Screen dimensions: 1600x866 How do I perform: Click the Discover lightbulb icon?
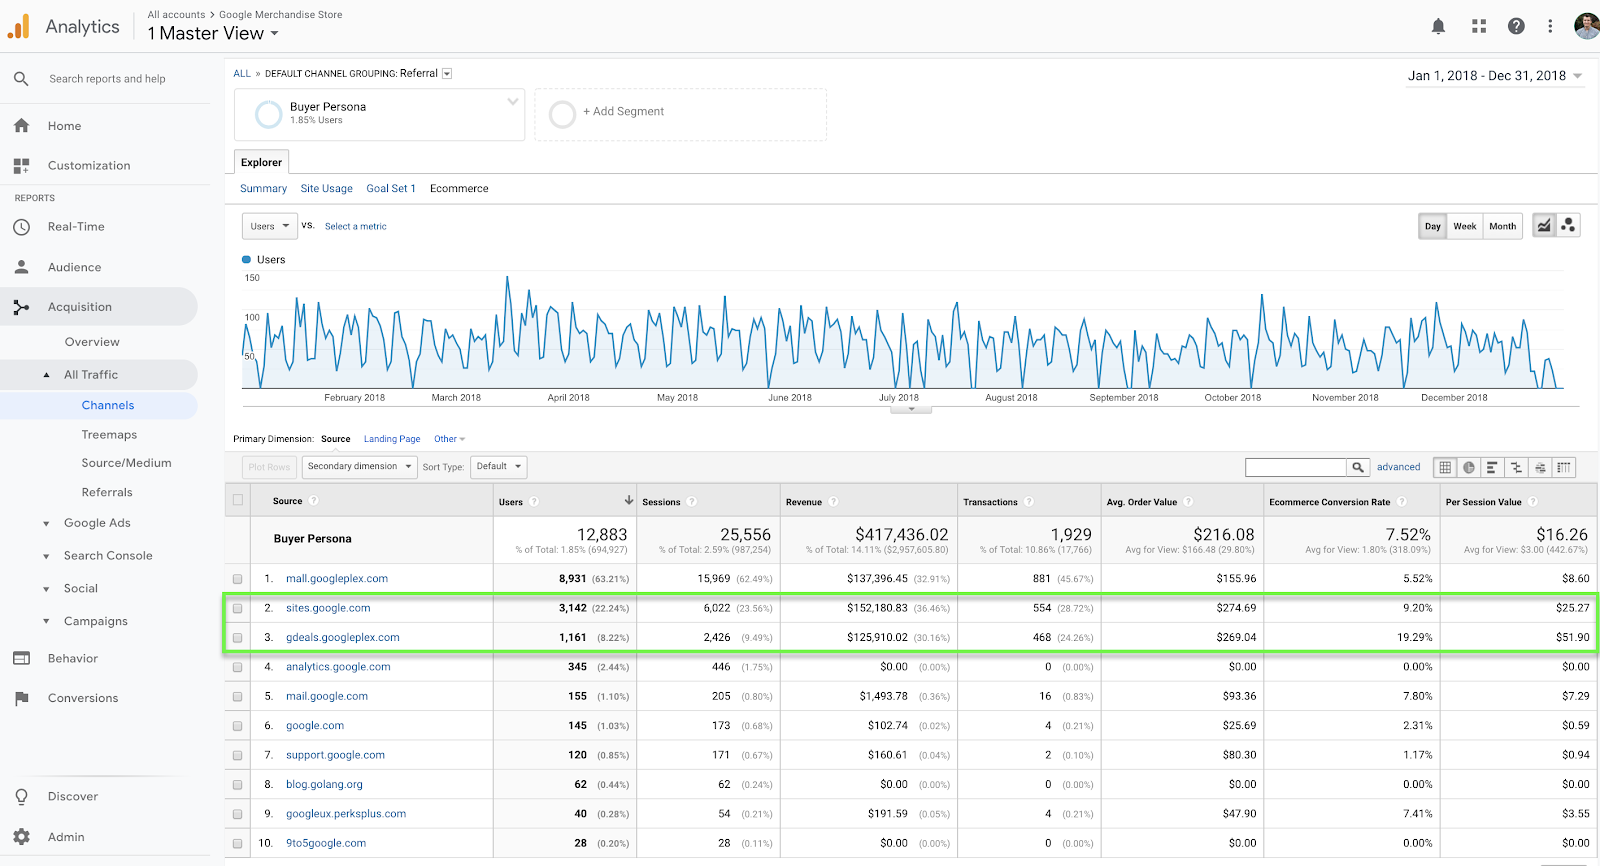(x=21, y=797)
